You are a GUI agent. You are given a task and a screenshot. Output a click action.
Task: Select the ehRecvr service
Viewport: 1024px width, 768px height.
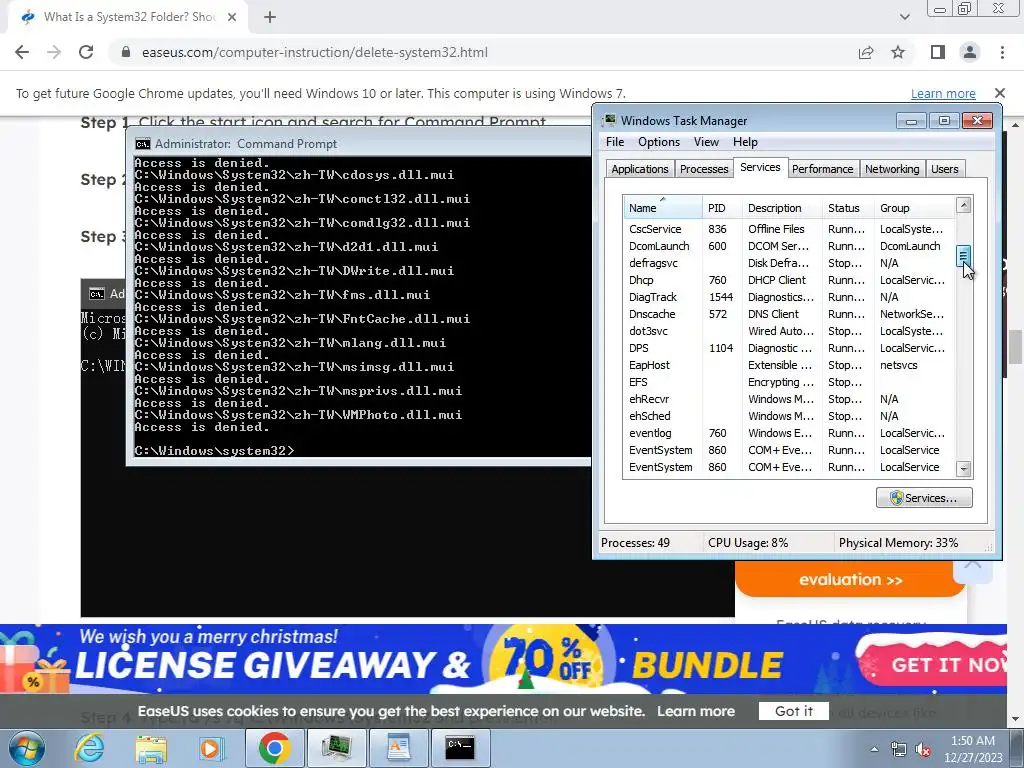click(x=789, y=399)
